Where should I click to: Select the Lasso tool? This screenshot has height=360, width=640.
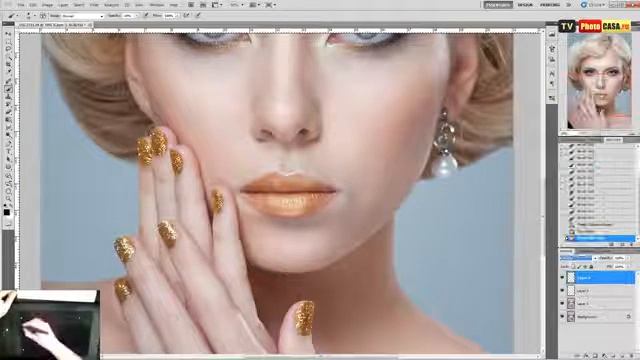(8, 49)
